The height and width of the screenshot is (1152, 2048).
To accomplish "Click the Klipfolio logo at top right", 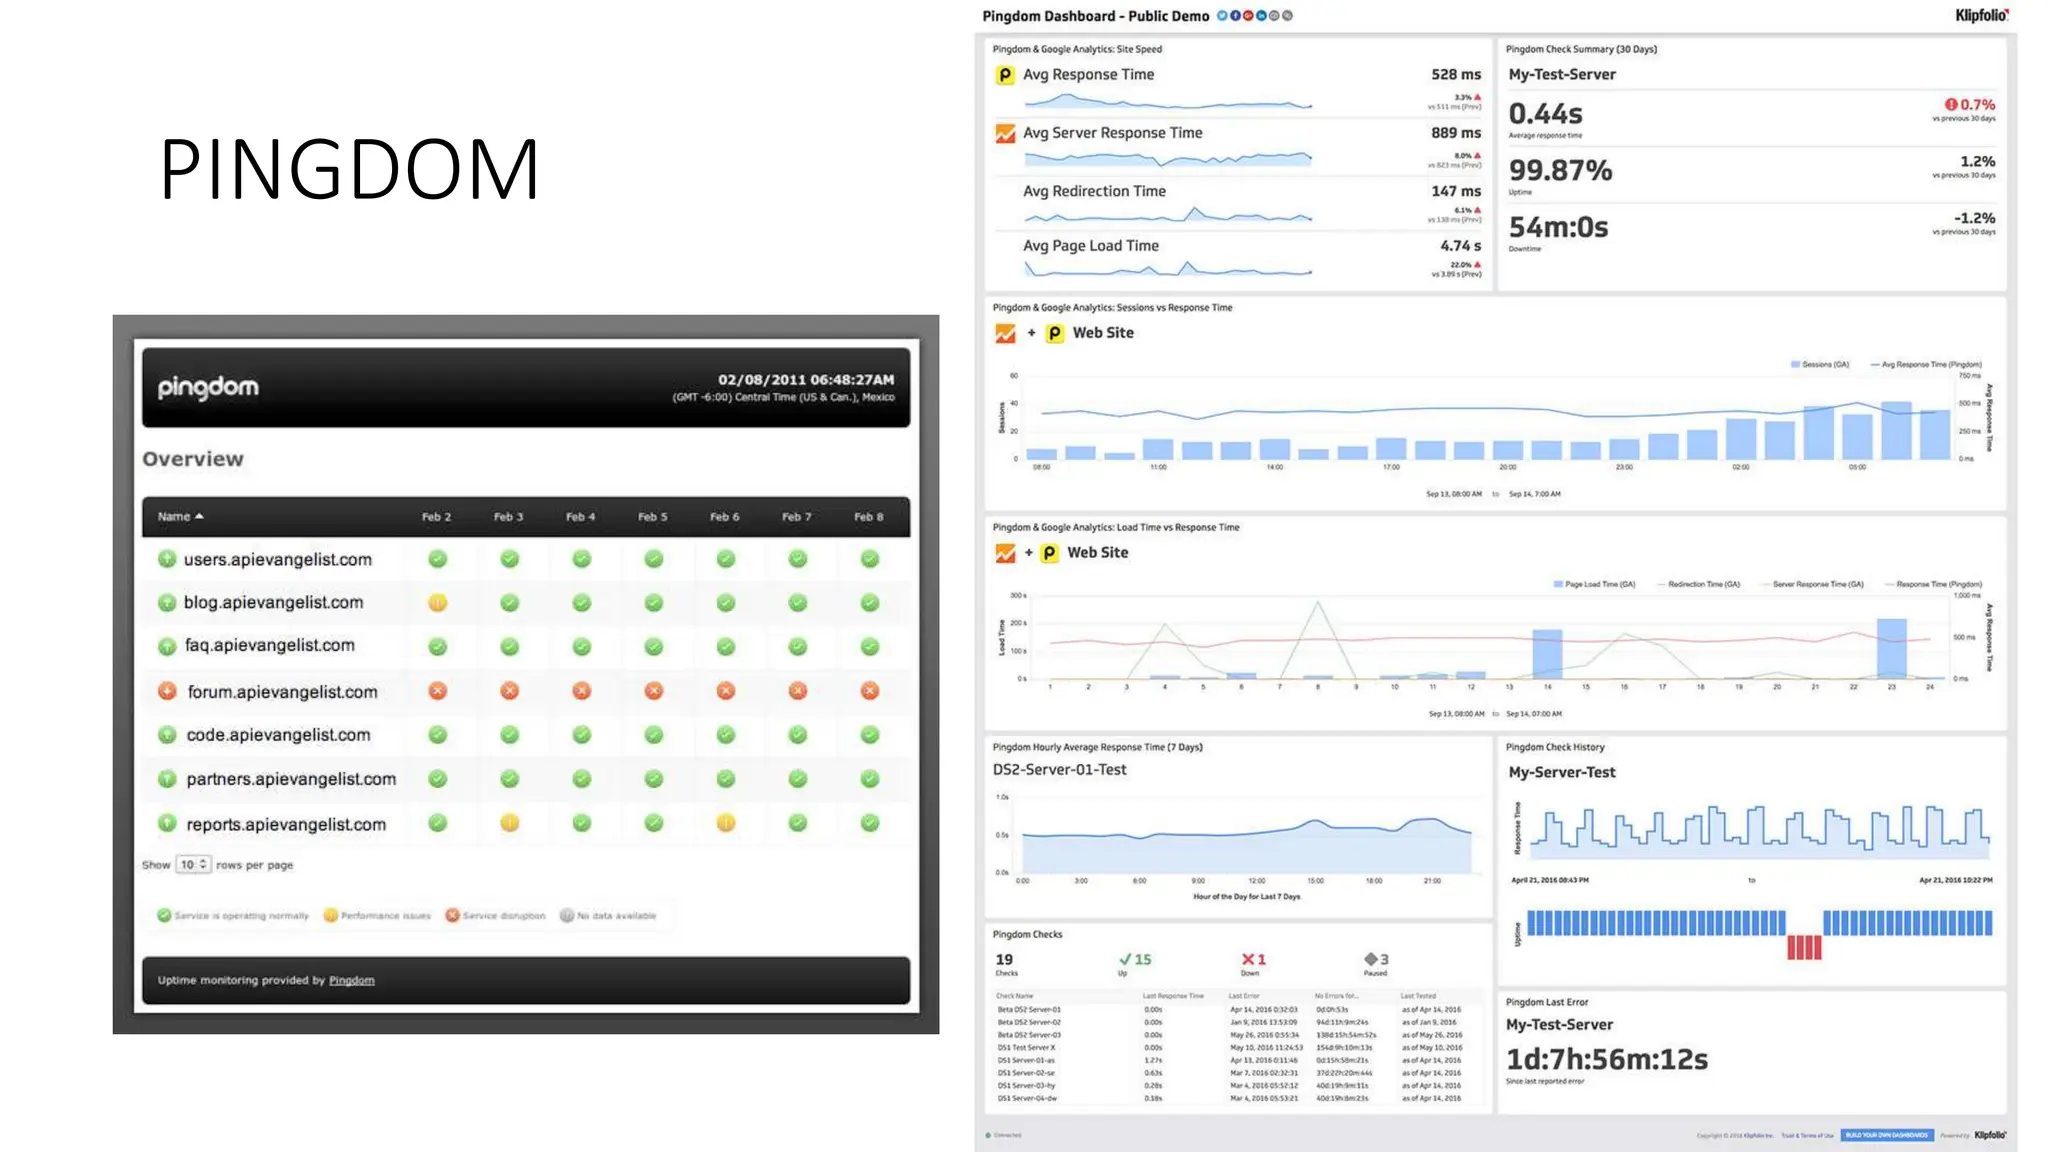I will coord(1981,15).
